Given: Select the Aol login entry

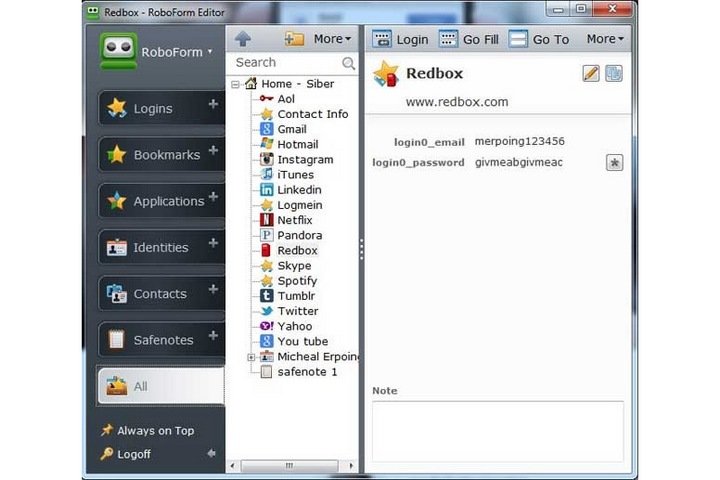Looking at the screenshot, I should click(x=277, y=99).
